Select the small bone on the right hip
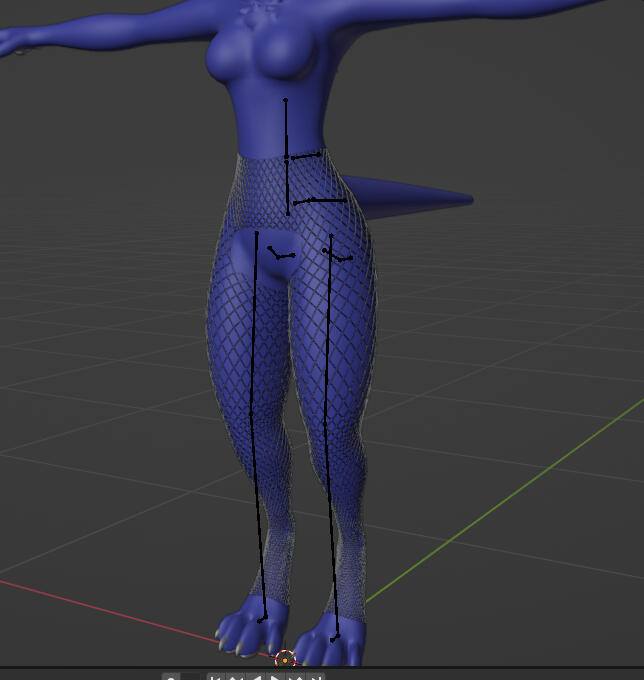 pos(338,256)
